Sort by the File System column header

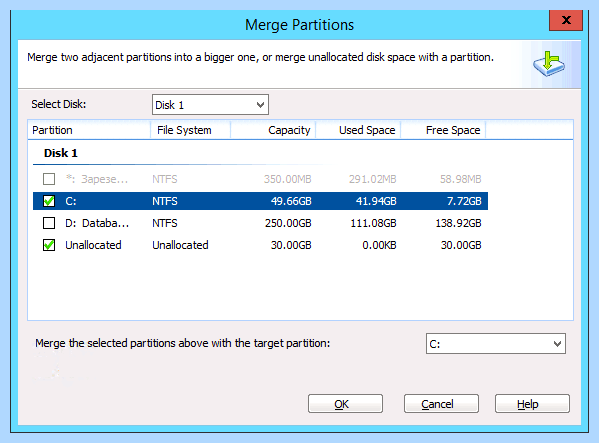click(x=190, y=130)
